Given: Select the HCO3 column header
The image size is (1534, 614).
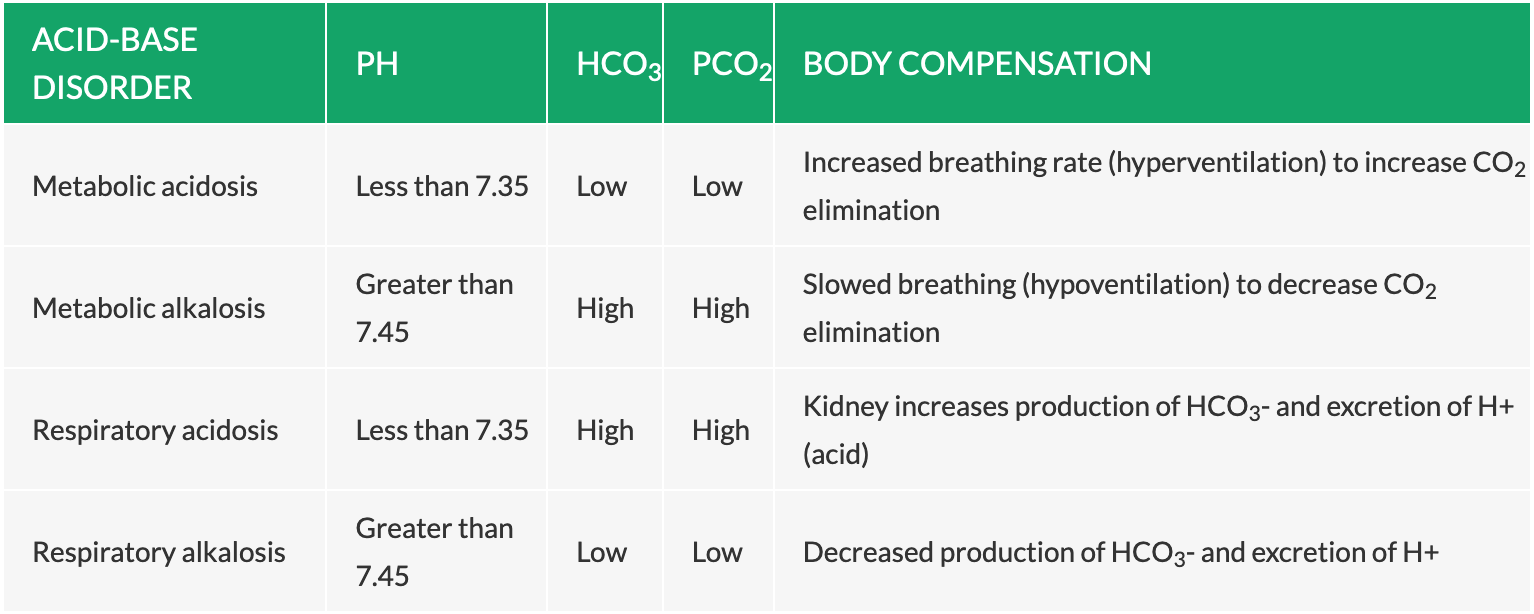Looking at the screenshot, I should point(618,65).
